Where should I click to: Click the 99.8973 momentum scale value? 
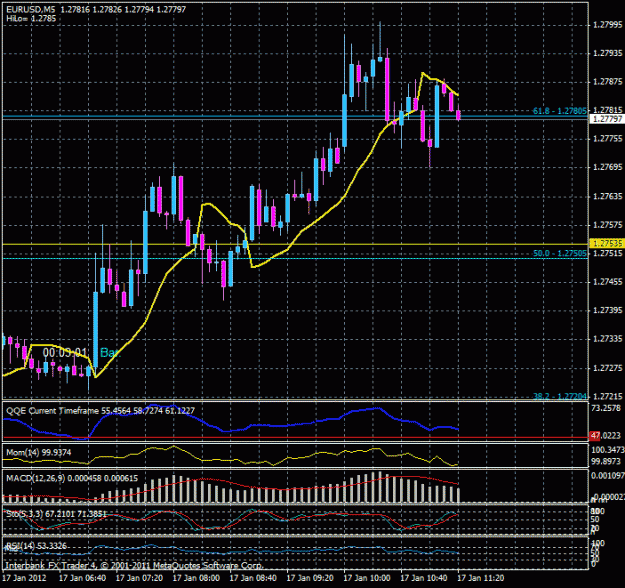[606, 461]
